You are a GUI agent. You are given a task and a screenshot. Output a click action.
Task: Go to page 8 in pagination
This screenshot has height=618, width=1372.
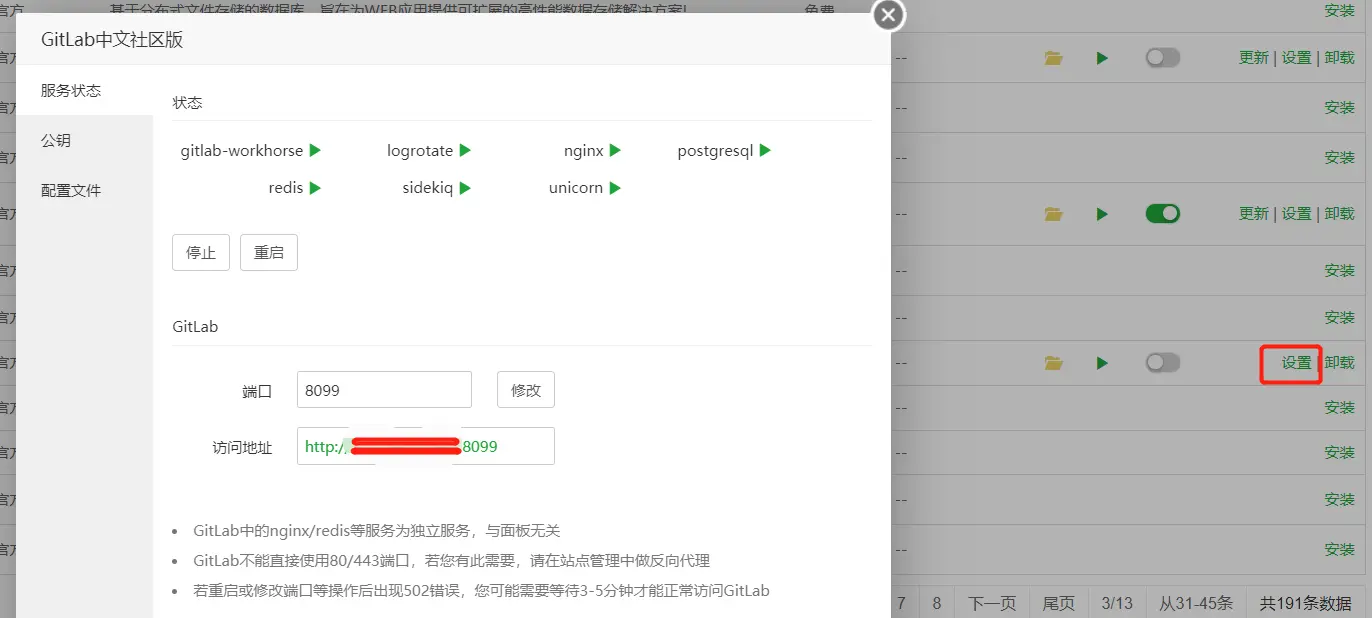pos(937,603)
